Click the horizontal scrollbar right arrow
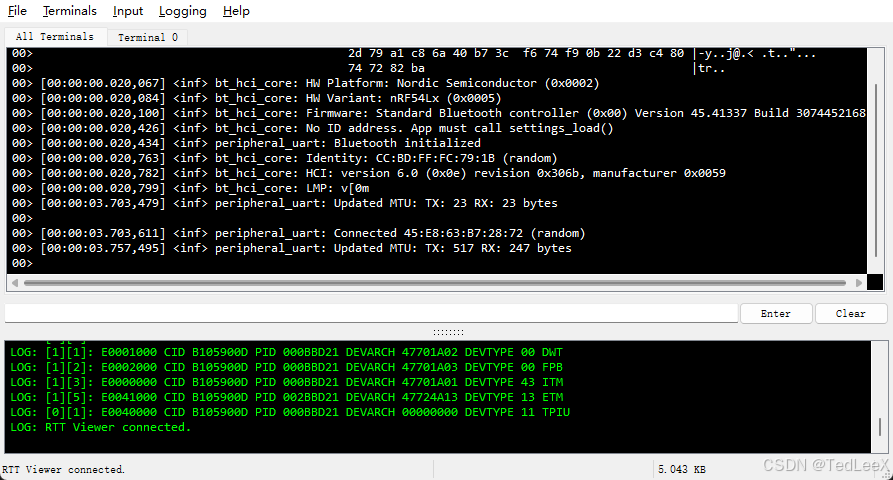Screen dimensions: 893x480 point(859,283)
